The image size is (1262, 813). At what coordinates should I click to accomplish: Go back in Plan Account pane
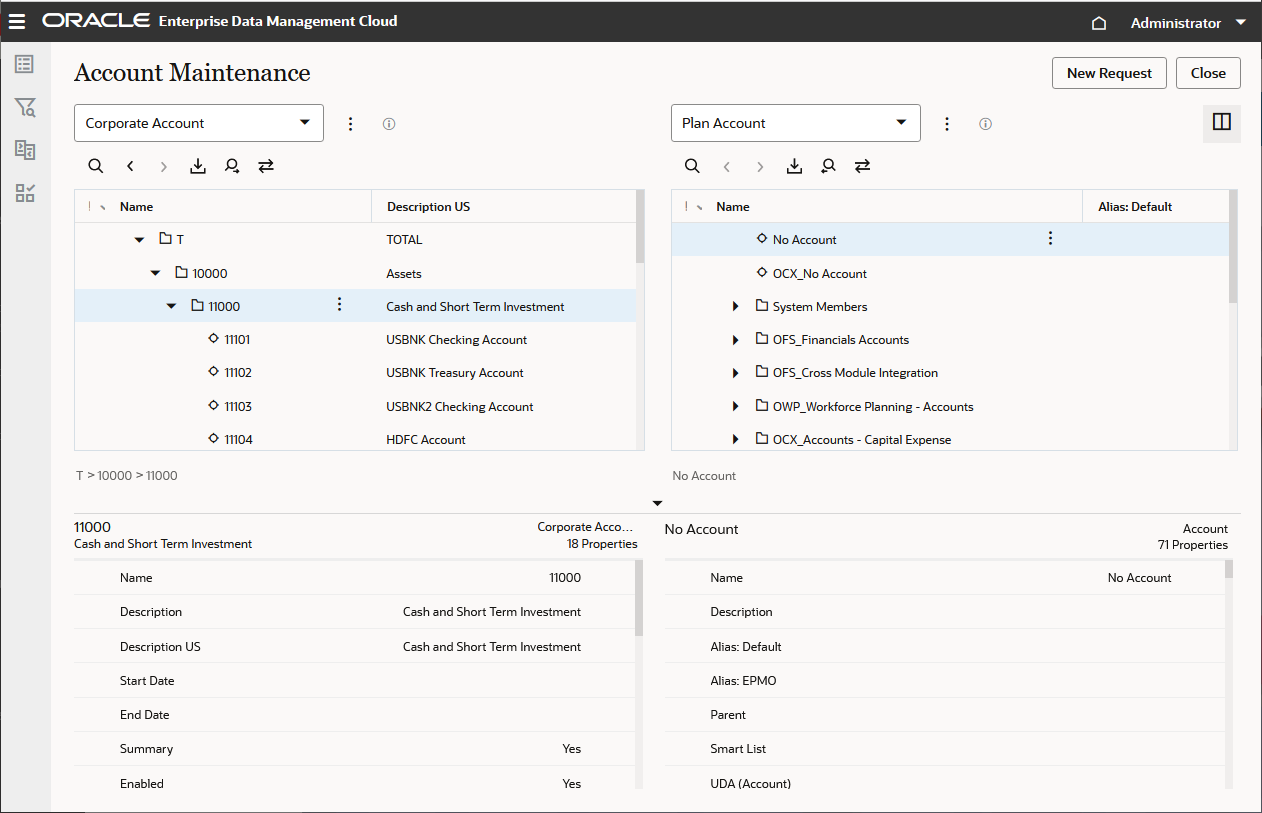(727, 166)
